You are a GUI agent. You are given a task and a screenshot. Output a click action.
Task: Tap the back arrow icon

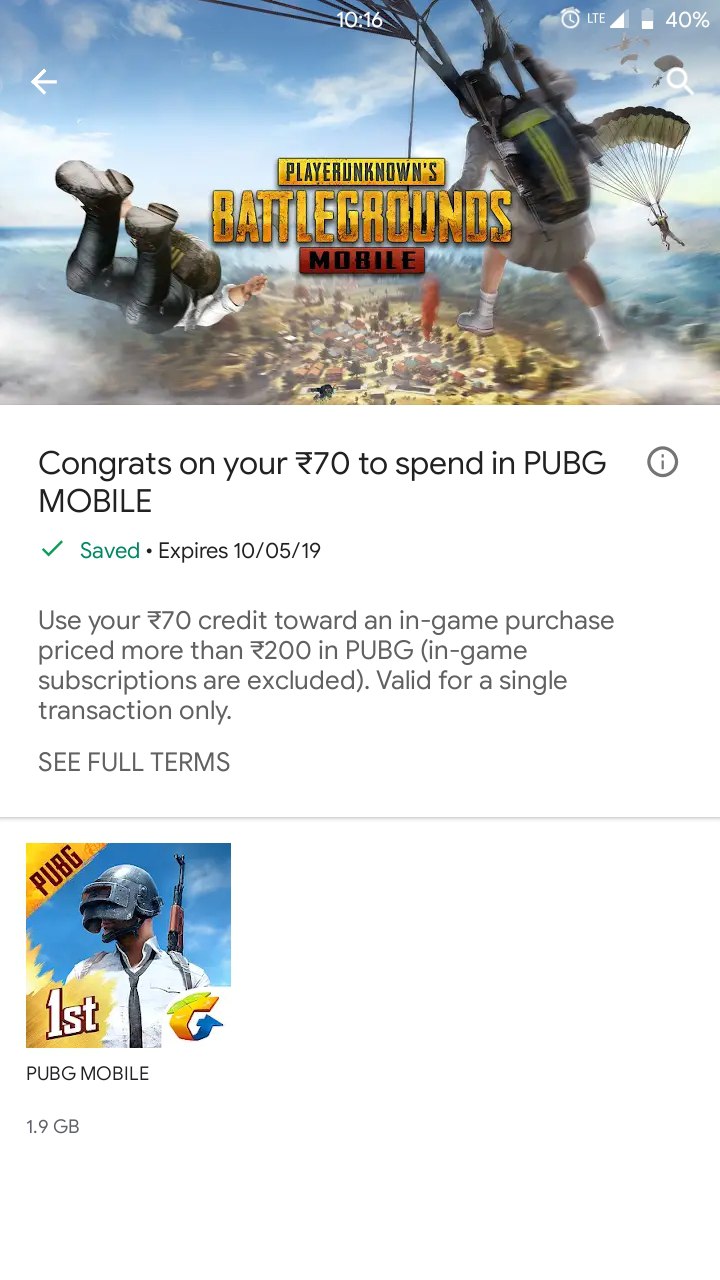(x=44, y=82)
